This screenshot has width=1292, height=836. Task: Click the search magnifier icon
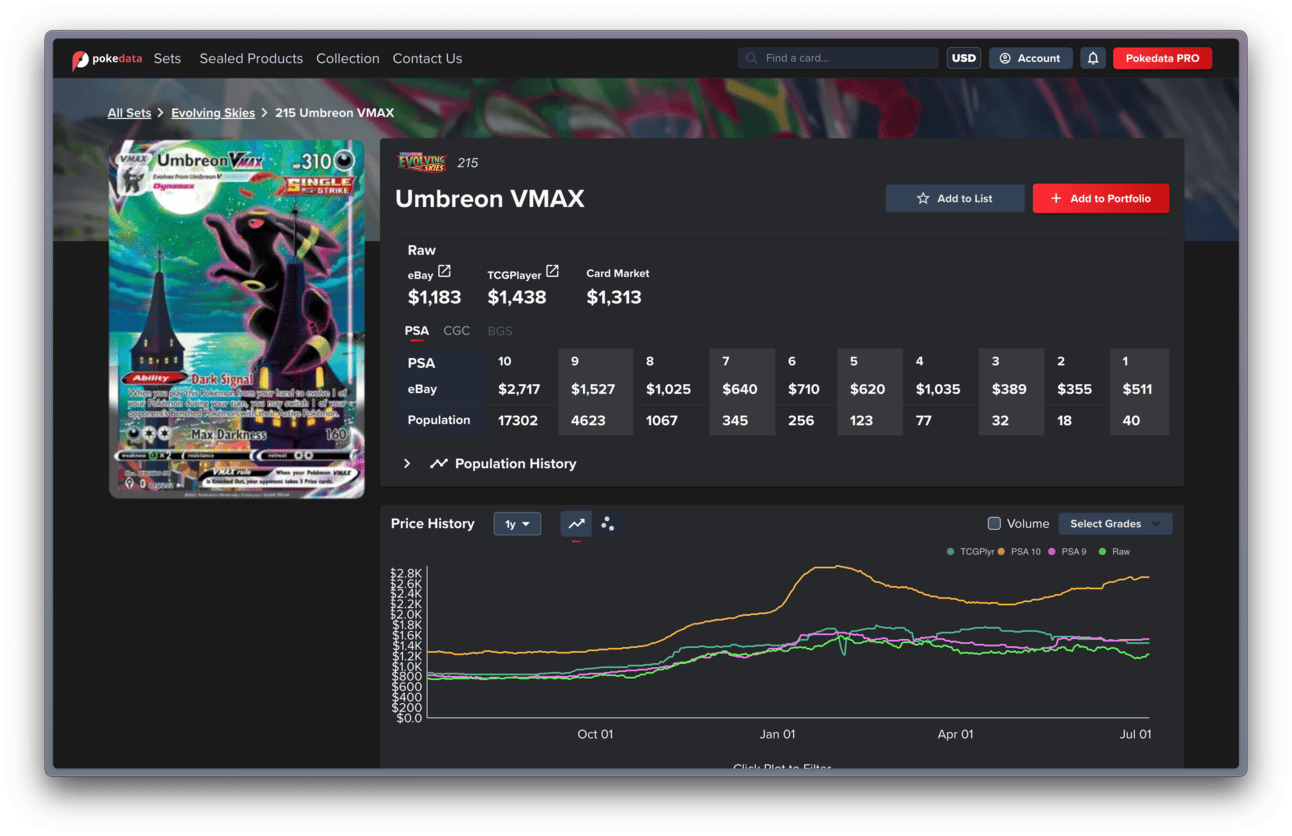(x=752, y=58)
